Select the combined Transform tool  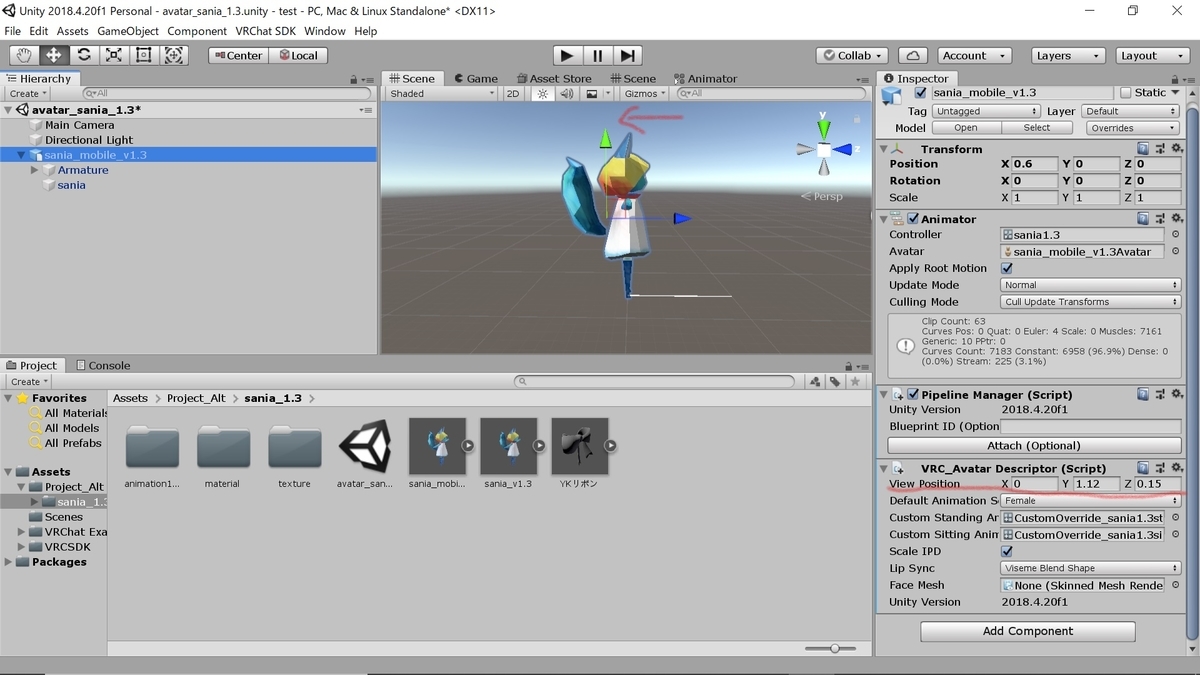click(x=174, y=55)
